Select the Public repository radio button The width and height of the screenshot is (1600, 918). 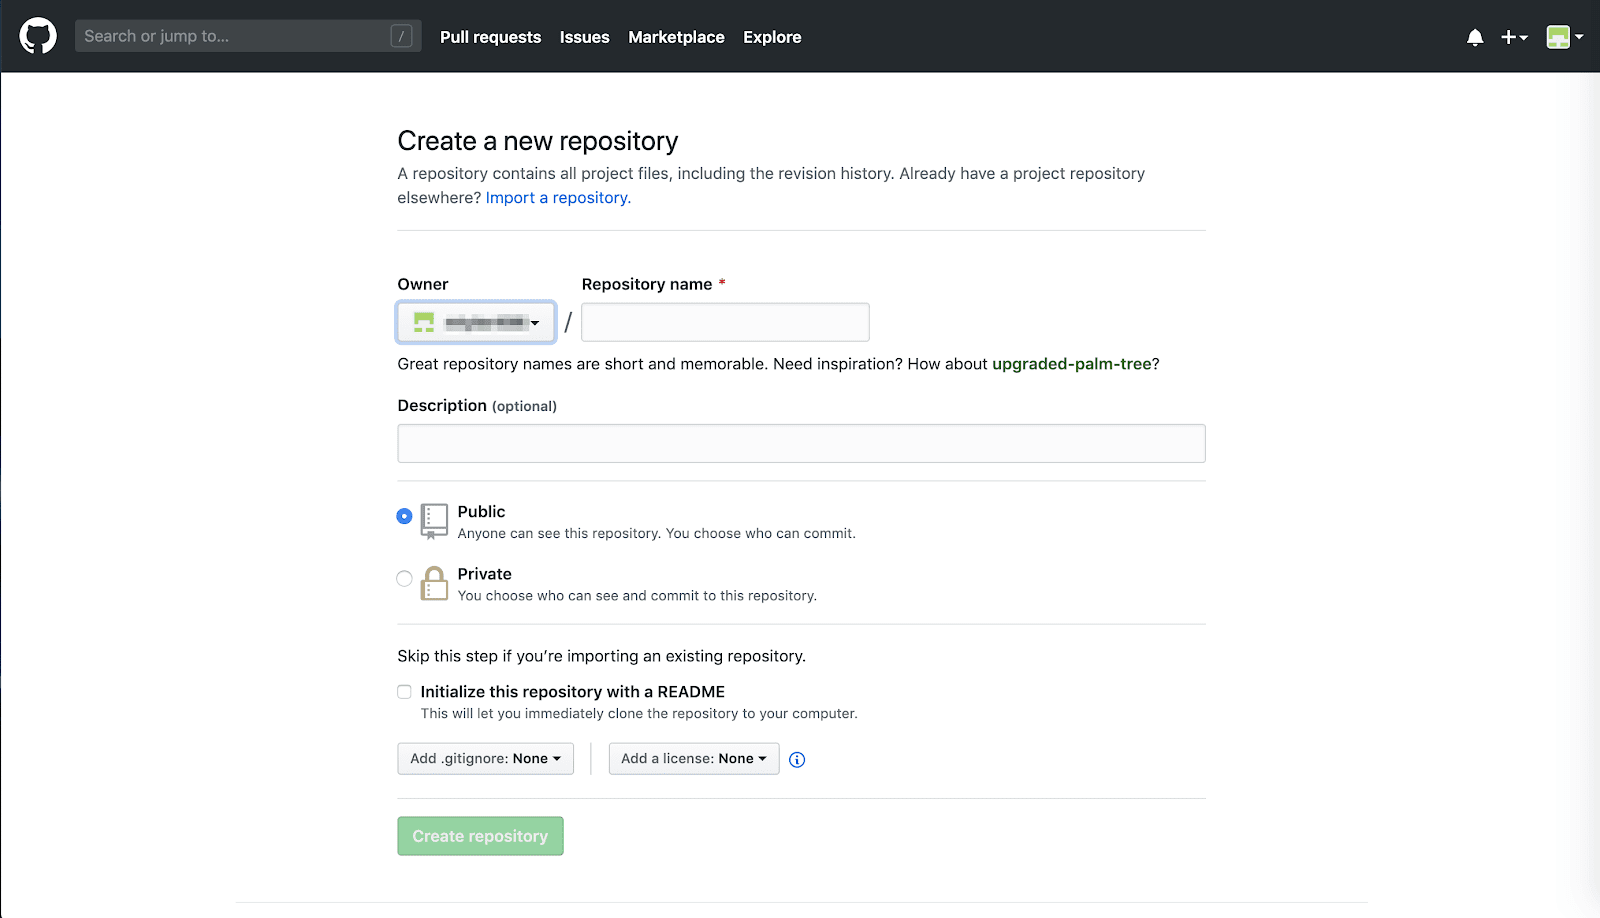pos(404,516)
